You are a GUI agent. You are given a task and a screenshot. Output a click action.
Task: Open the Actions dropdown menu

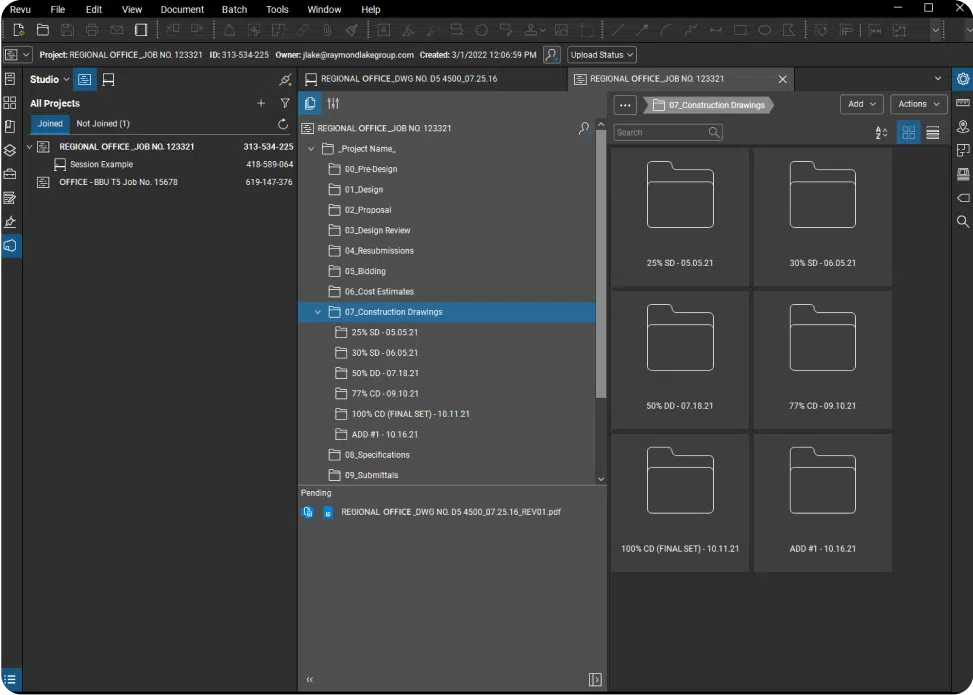coord(918,104)
